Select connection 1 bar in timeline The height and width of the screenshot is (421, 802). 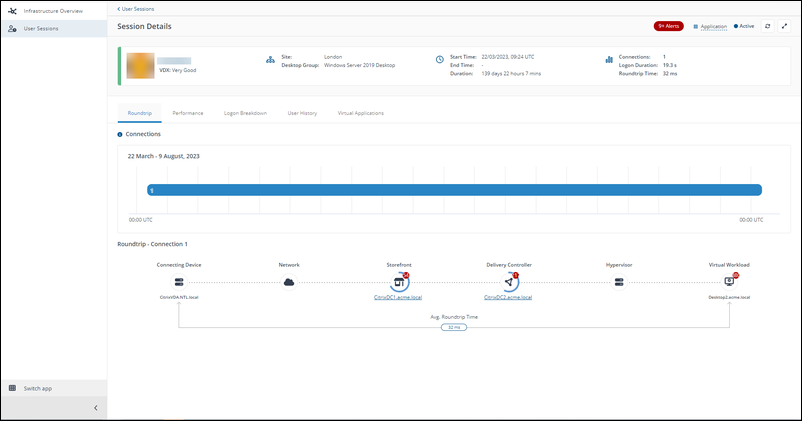454,190
